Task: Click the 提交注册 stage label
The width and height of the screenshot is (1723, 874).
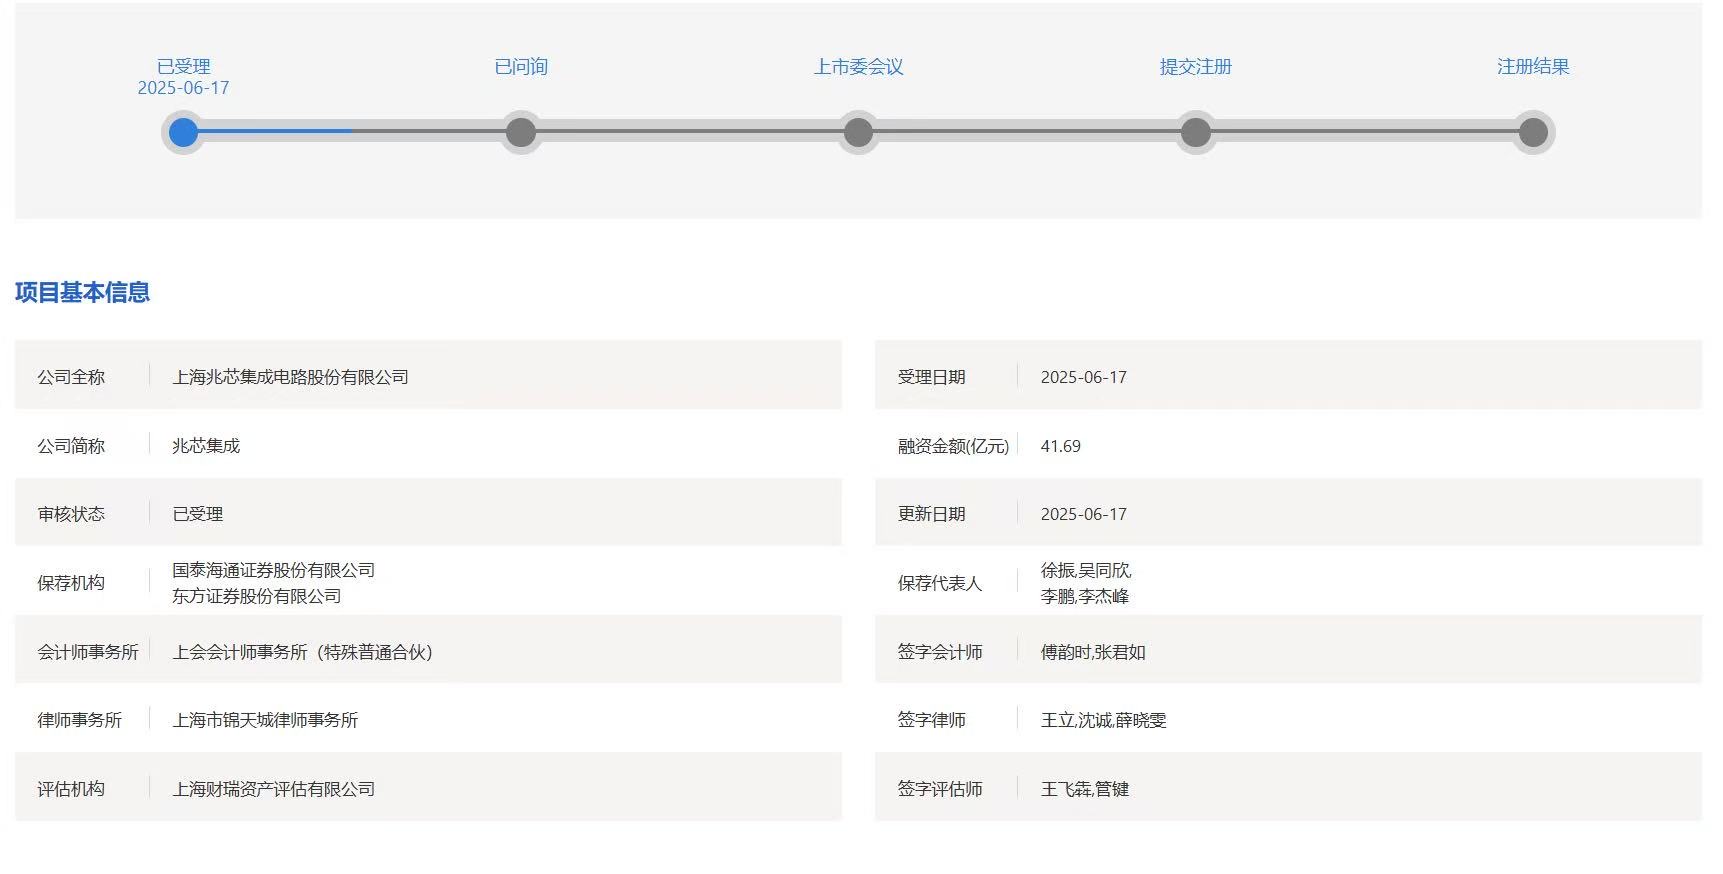Action: click(x=1195, y=66)
